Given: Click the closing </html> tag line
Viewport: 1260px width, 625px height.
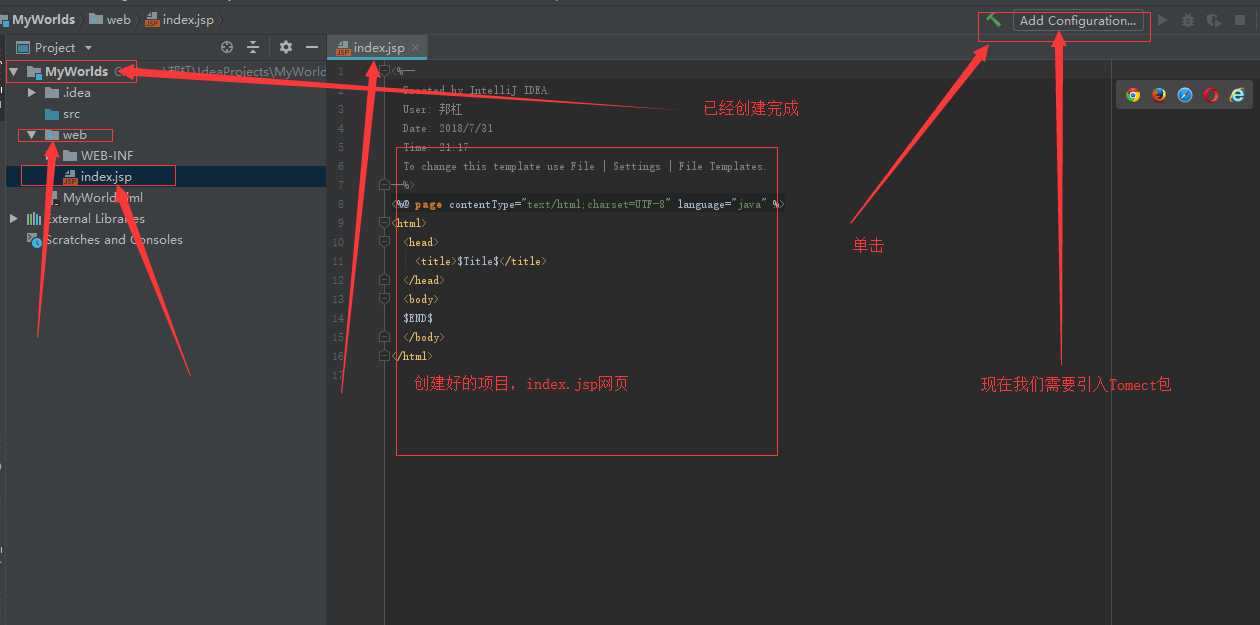Looking at the screenshot, I should pyautogui.click(x=413, y=356).
